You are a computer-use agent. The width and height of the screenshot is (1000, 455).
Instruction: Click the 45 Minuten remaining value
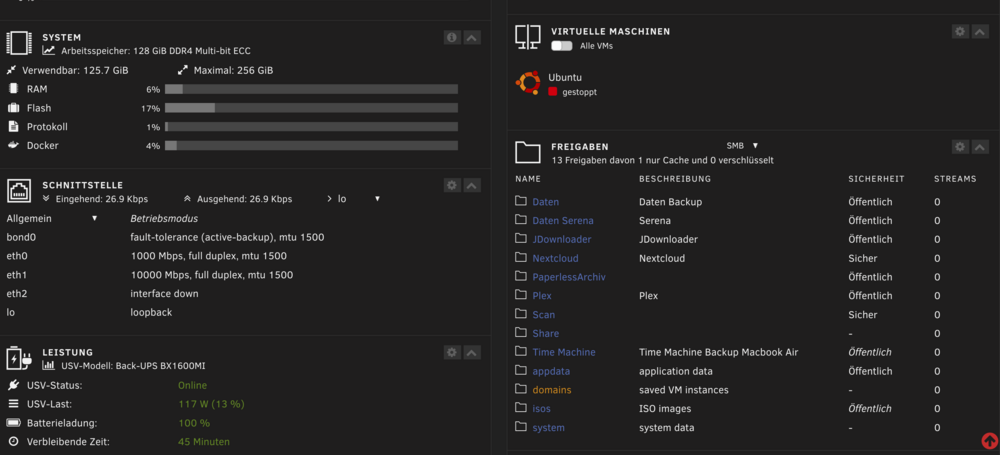point(204,442)
